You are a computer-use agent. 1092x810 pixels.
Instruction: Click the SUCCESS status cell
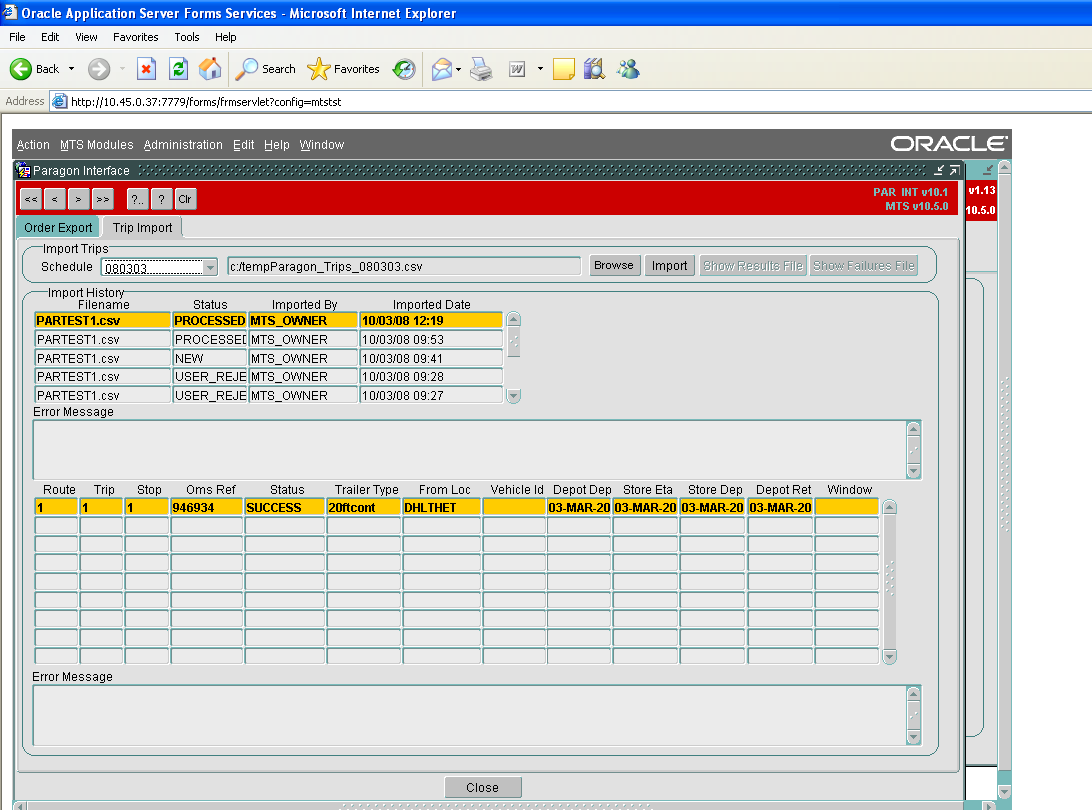point(285,508)
